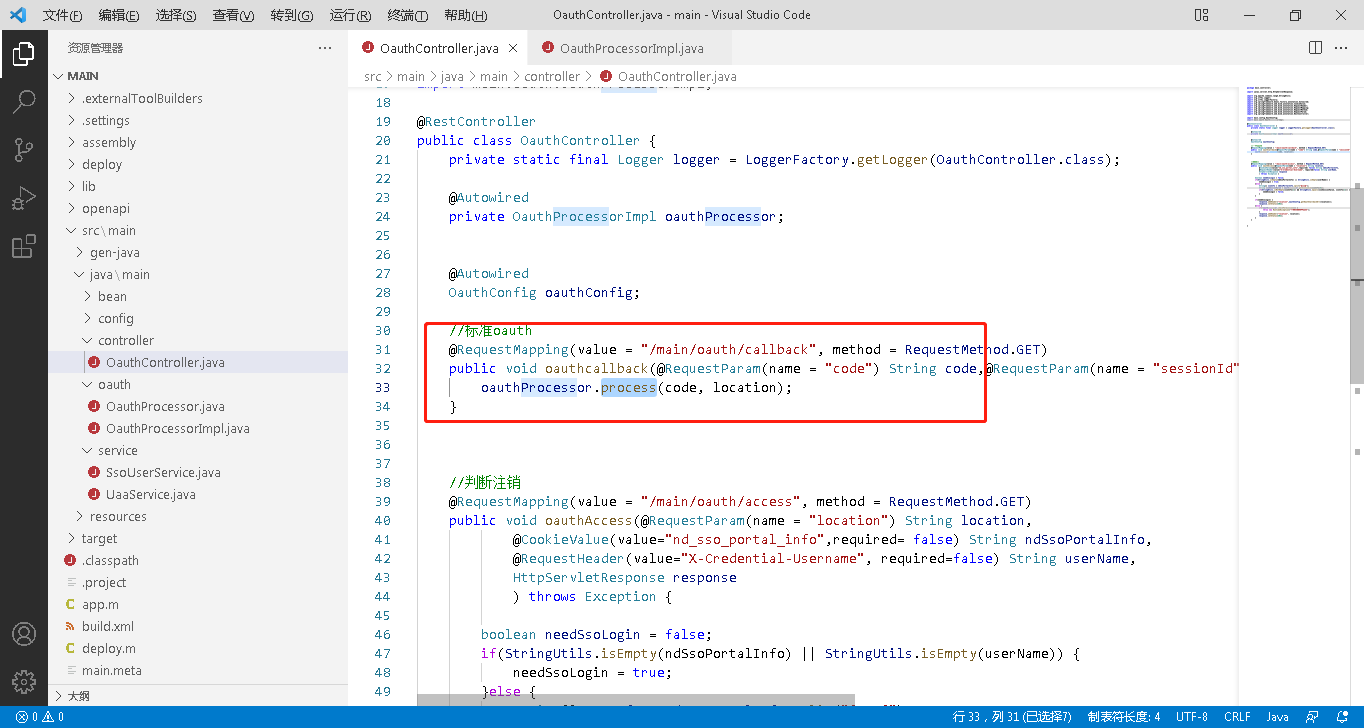The height and width of the screenshot is (728, 1364).
Task: Open the Extensions view
Action: click(x=24, y=247)
